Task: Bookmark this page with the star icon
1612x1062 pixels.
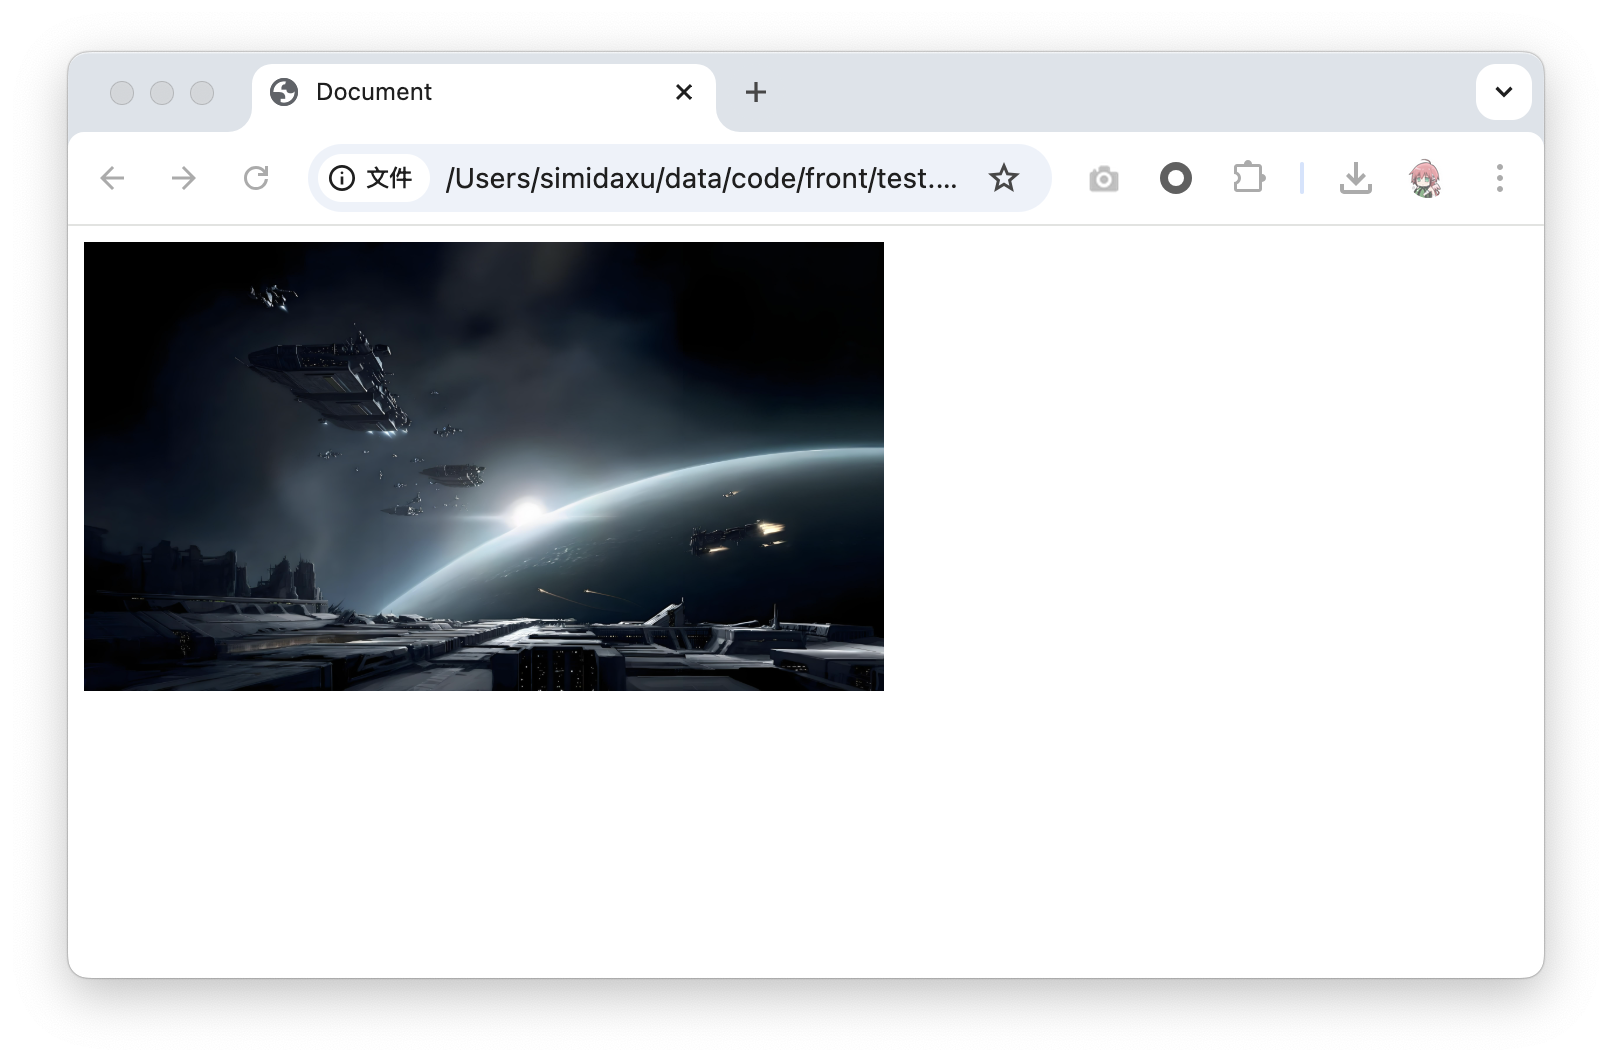Action: click(1003, 178)
